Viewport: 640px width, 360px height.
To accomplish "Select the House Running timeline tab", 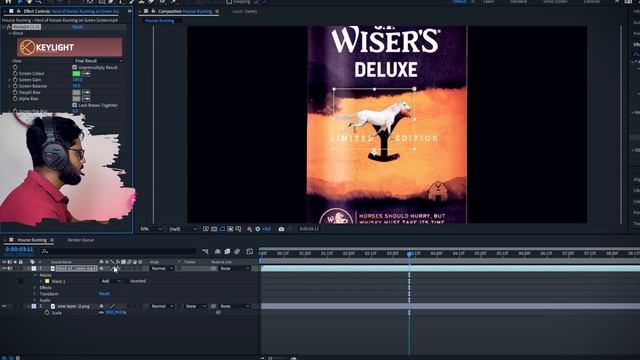I will click(x=32, y=240).
